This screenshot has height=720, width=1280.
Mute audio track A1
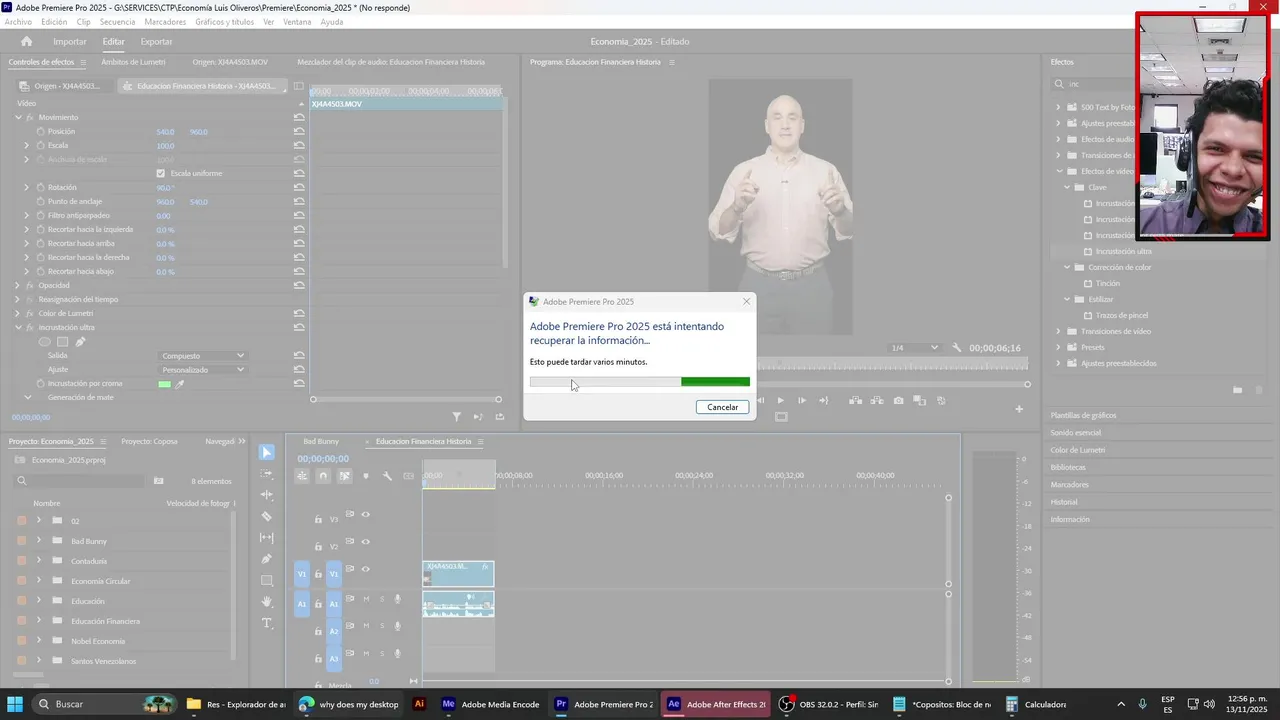[366, 599]
